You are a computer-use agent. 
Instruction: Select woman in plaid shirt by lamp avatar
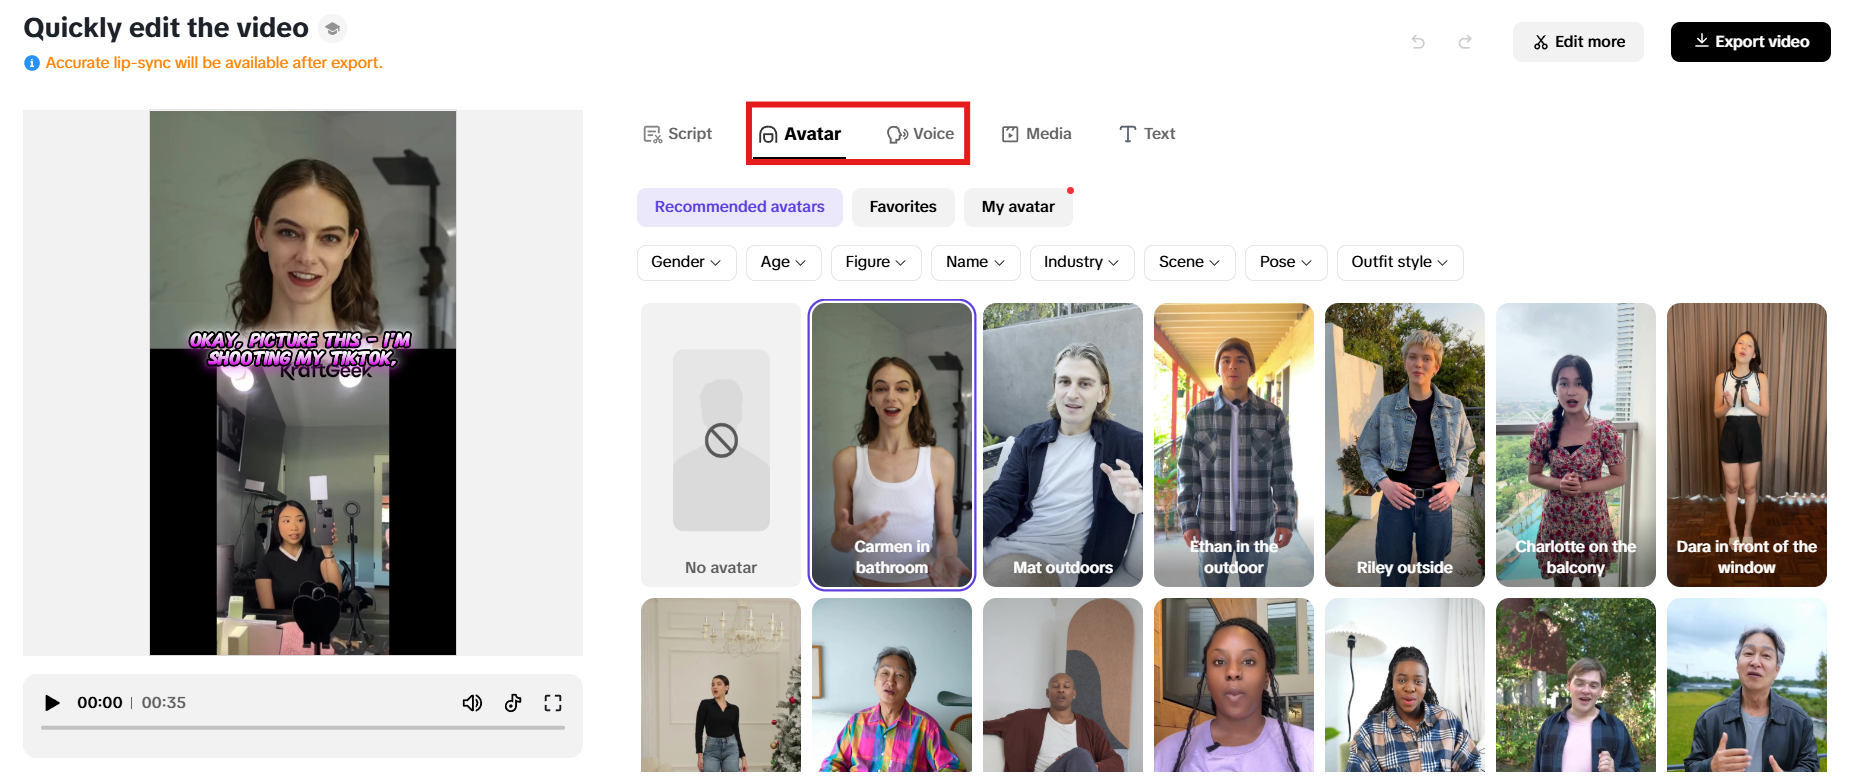tap(1405, 685)
